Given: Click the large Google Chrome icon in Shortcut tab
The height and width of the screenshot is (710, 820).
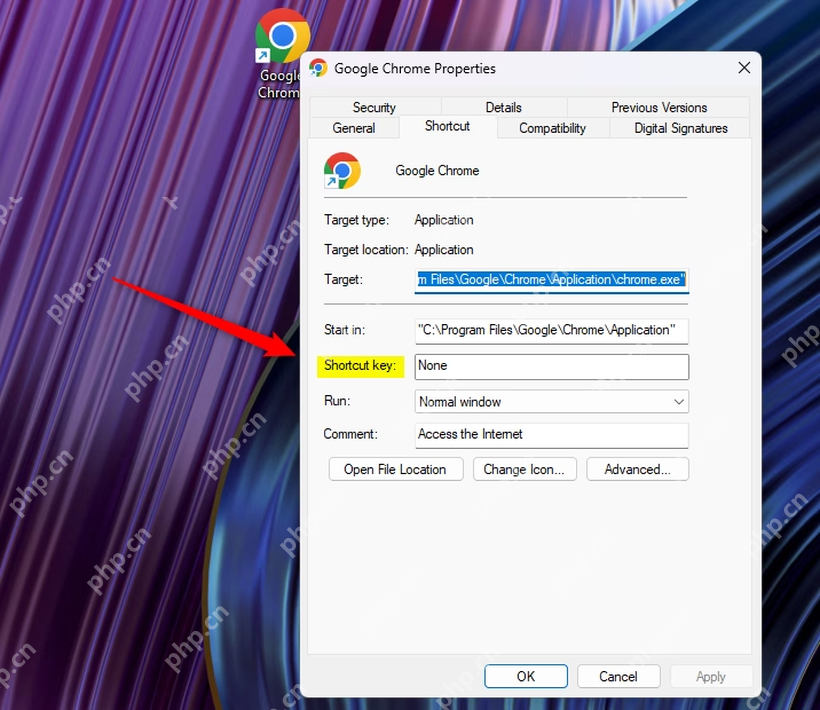Looking at the screenshot, I should point(342,170).
